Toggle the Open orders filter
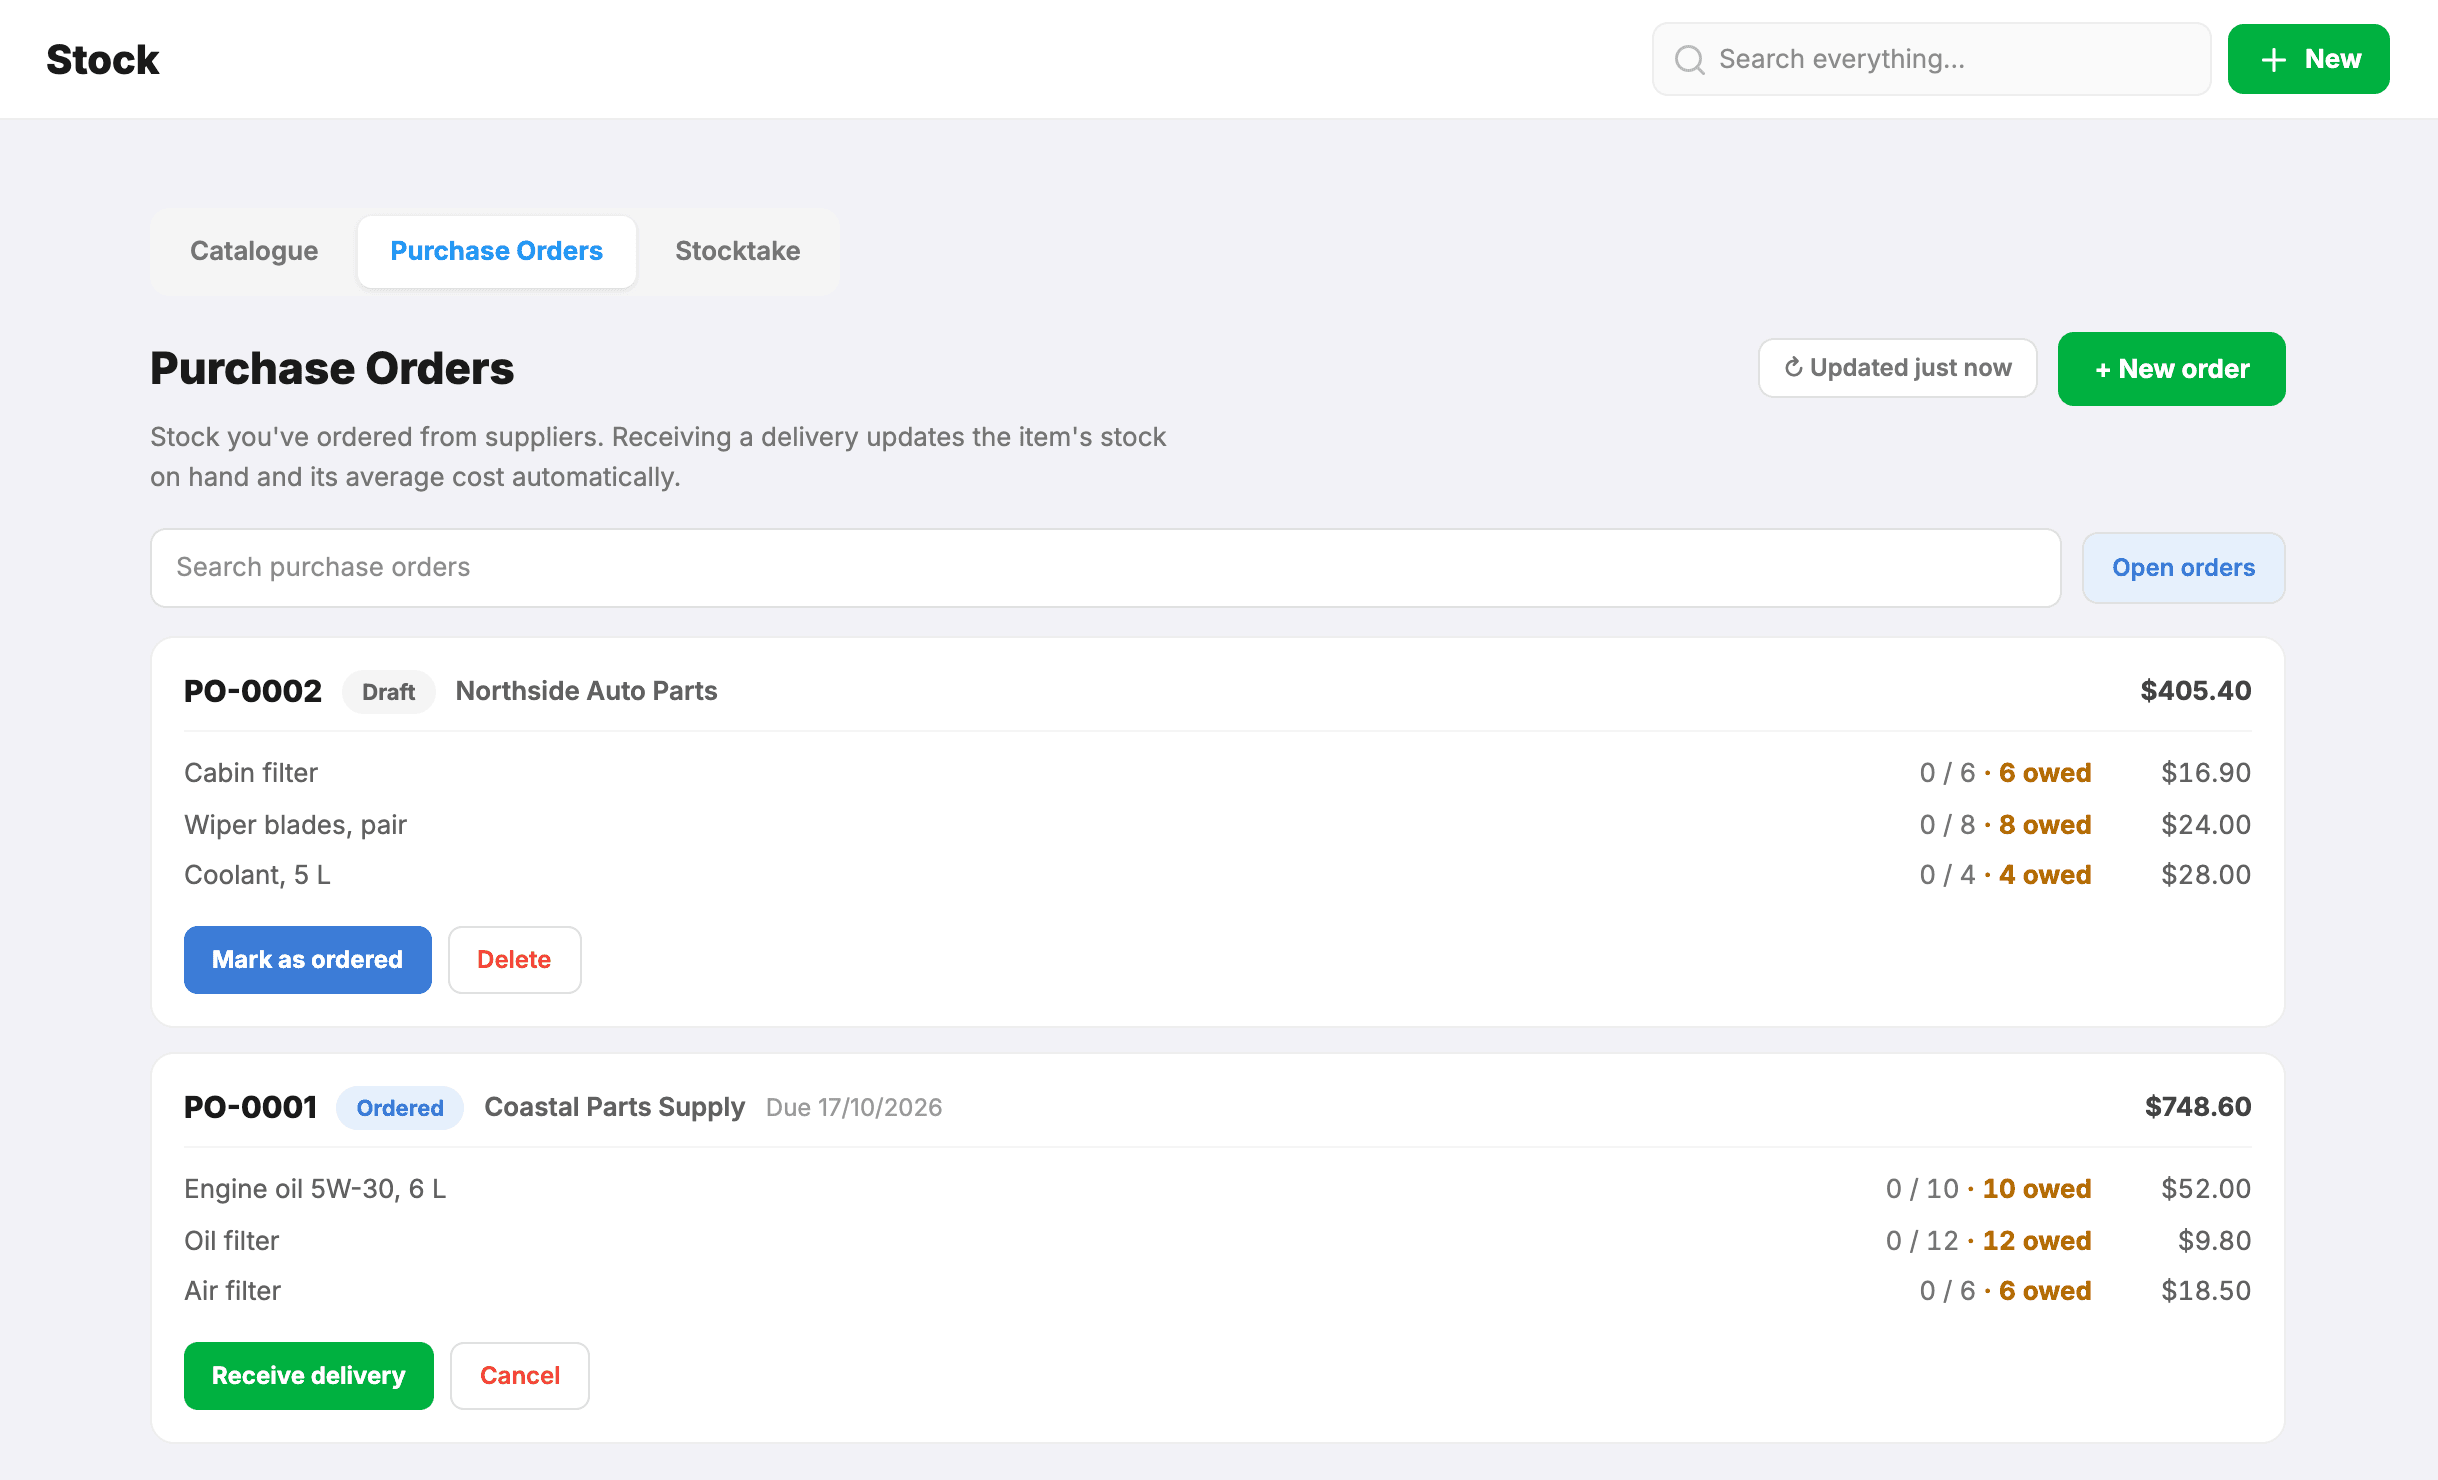This screenshot has height=1480, width=2438. coord(2183,568)
